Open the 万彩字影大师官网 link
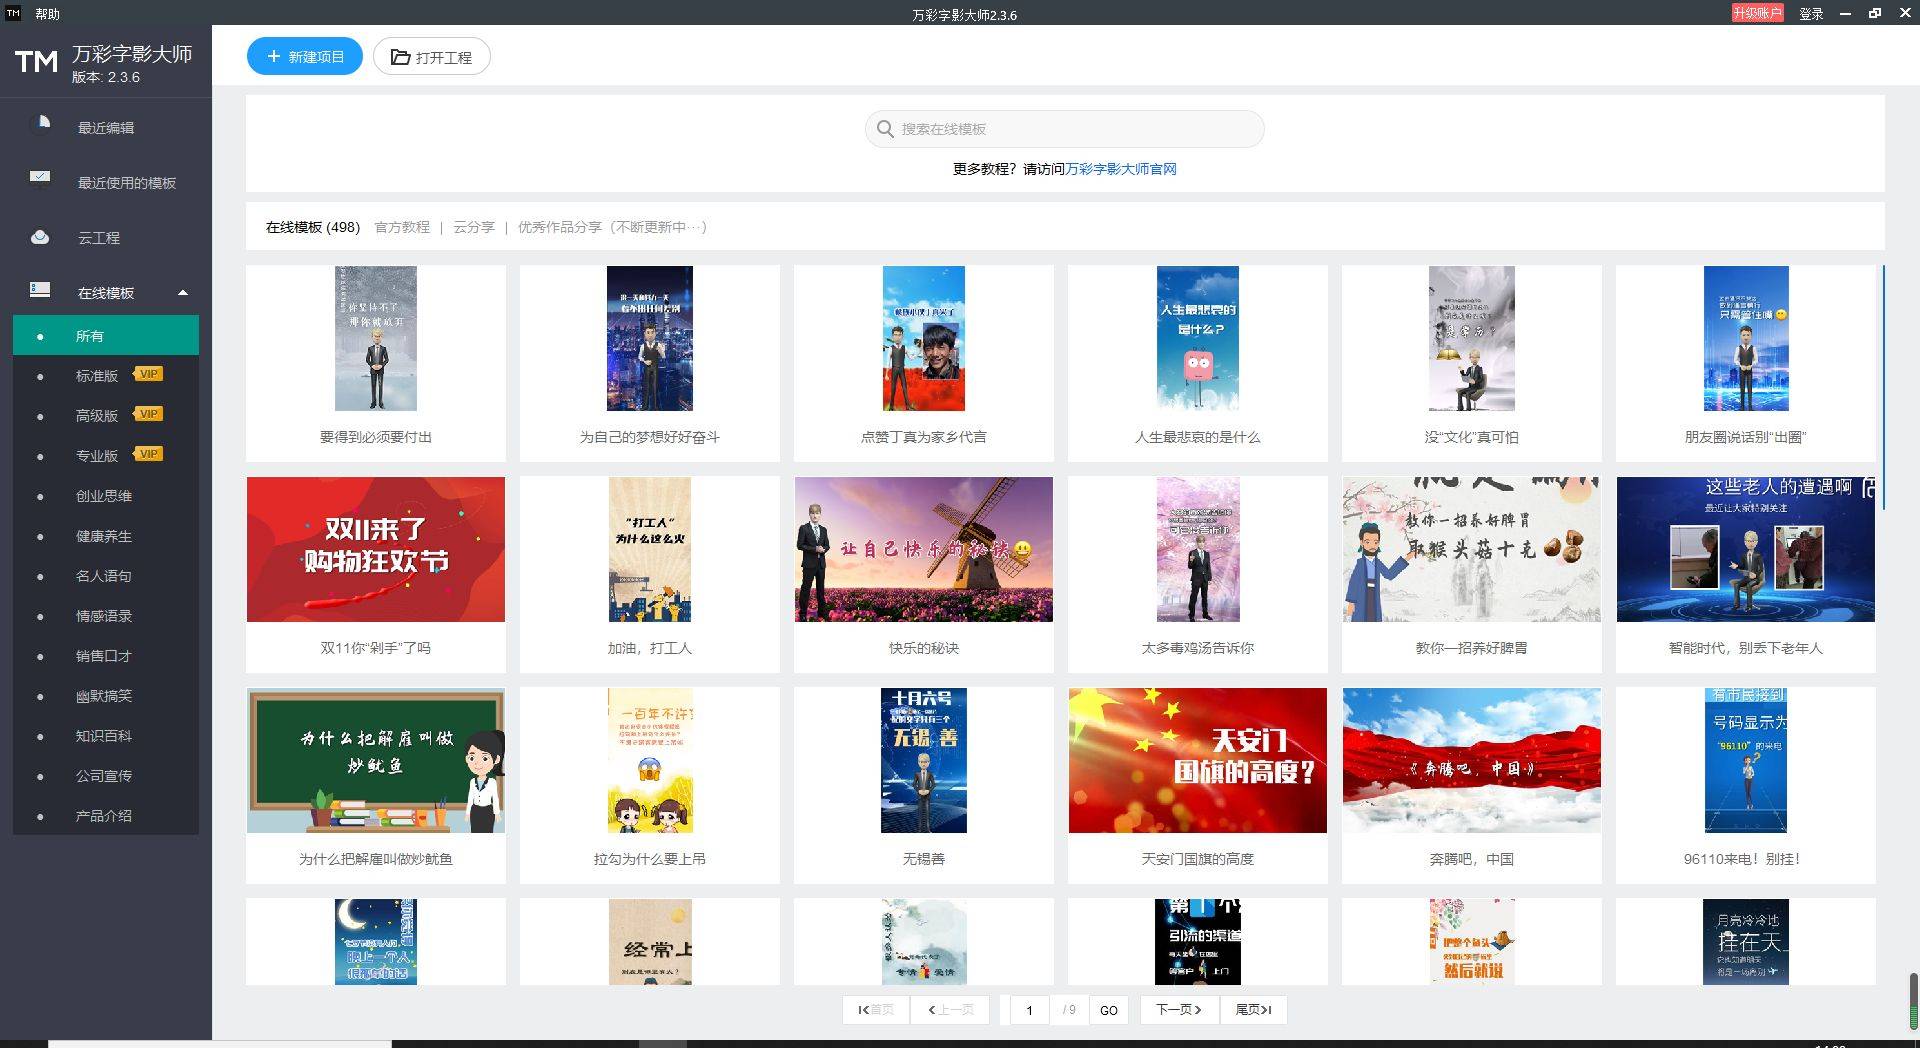The width and height of the screenshot is (1920, 1048). pyautogui.click(x=1120, y=169)
